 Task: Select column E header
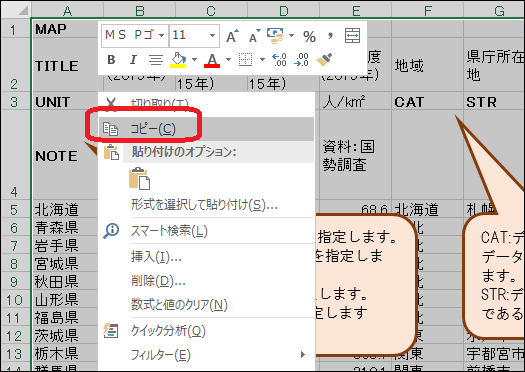356,10
